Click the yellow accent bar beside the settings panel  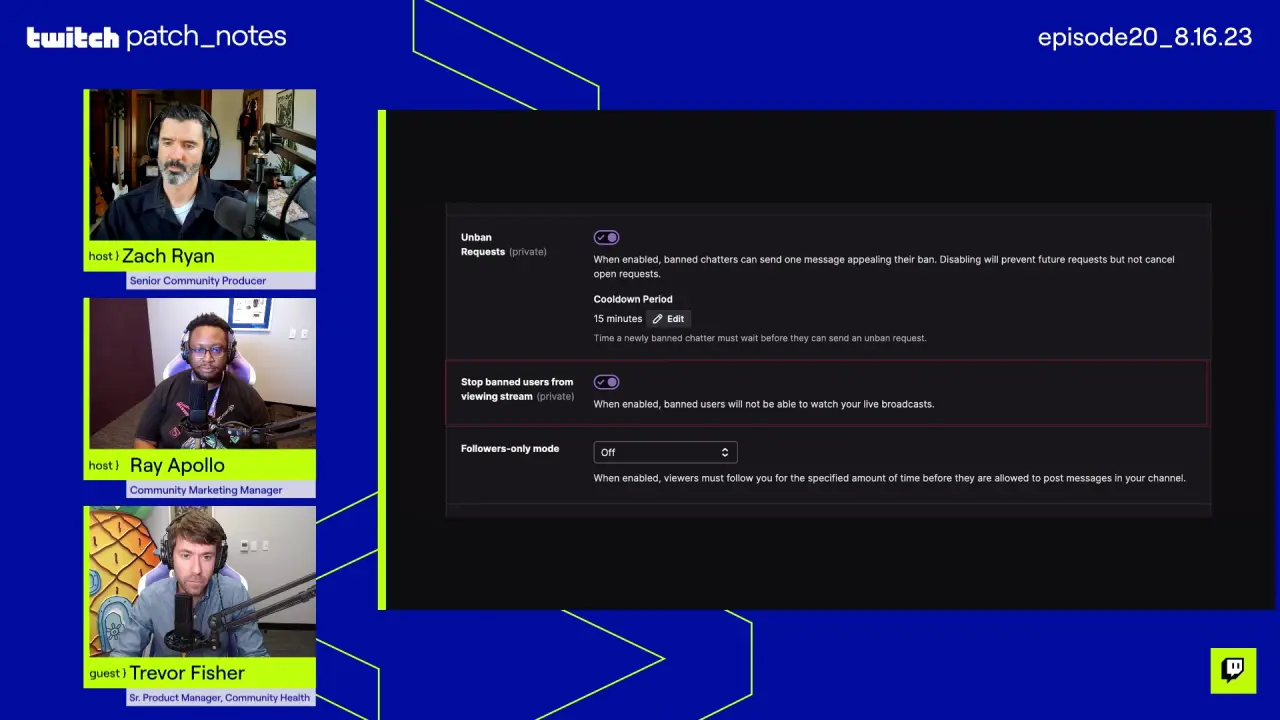pyautogui.click(x=382, y=360)
